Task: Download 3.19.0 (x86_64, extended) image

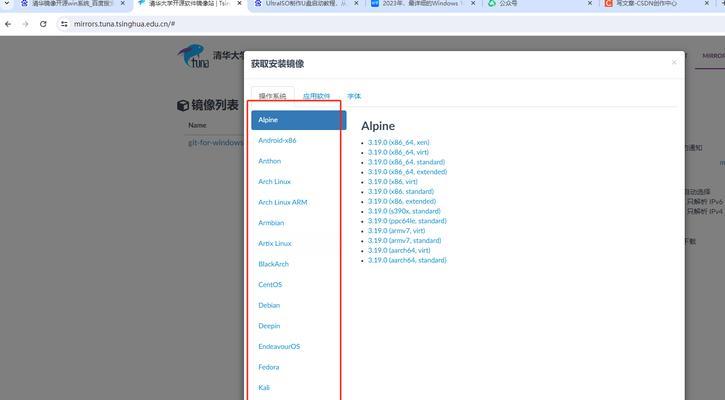Action: [x=407, y=172]
